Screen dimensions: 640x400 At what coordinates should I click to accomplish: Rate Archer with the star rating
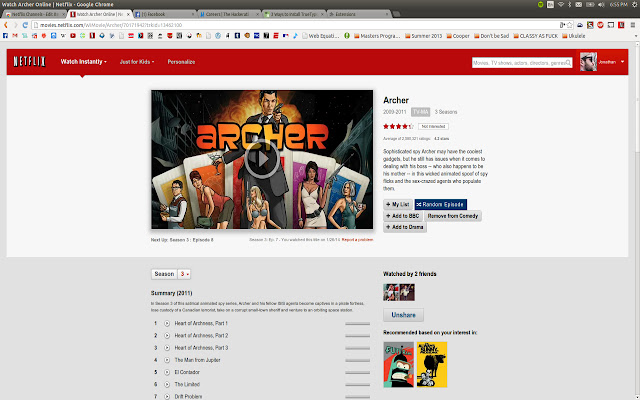pyautogui.click(x=398, y=127)
